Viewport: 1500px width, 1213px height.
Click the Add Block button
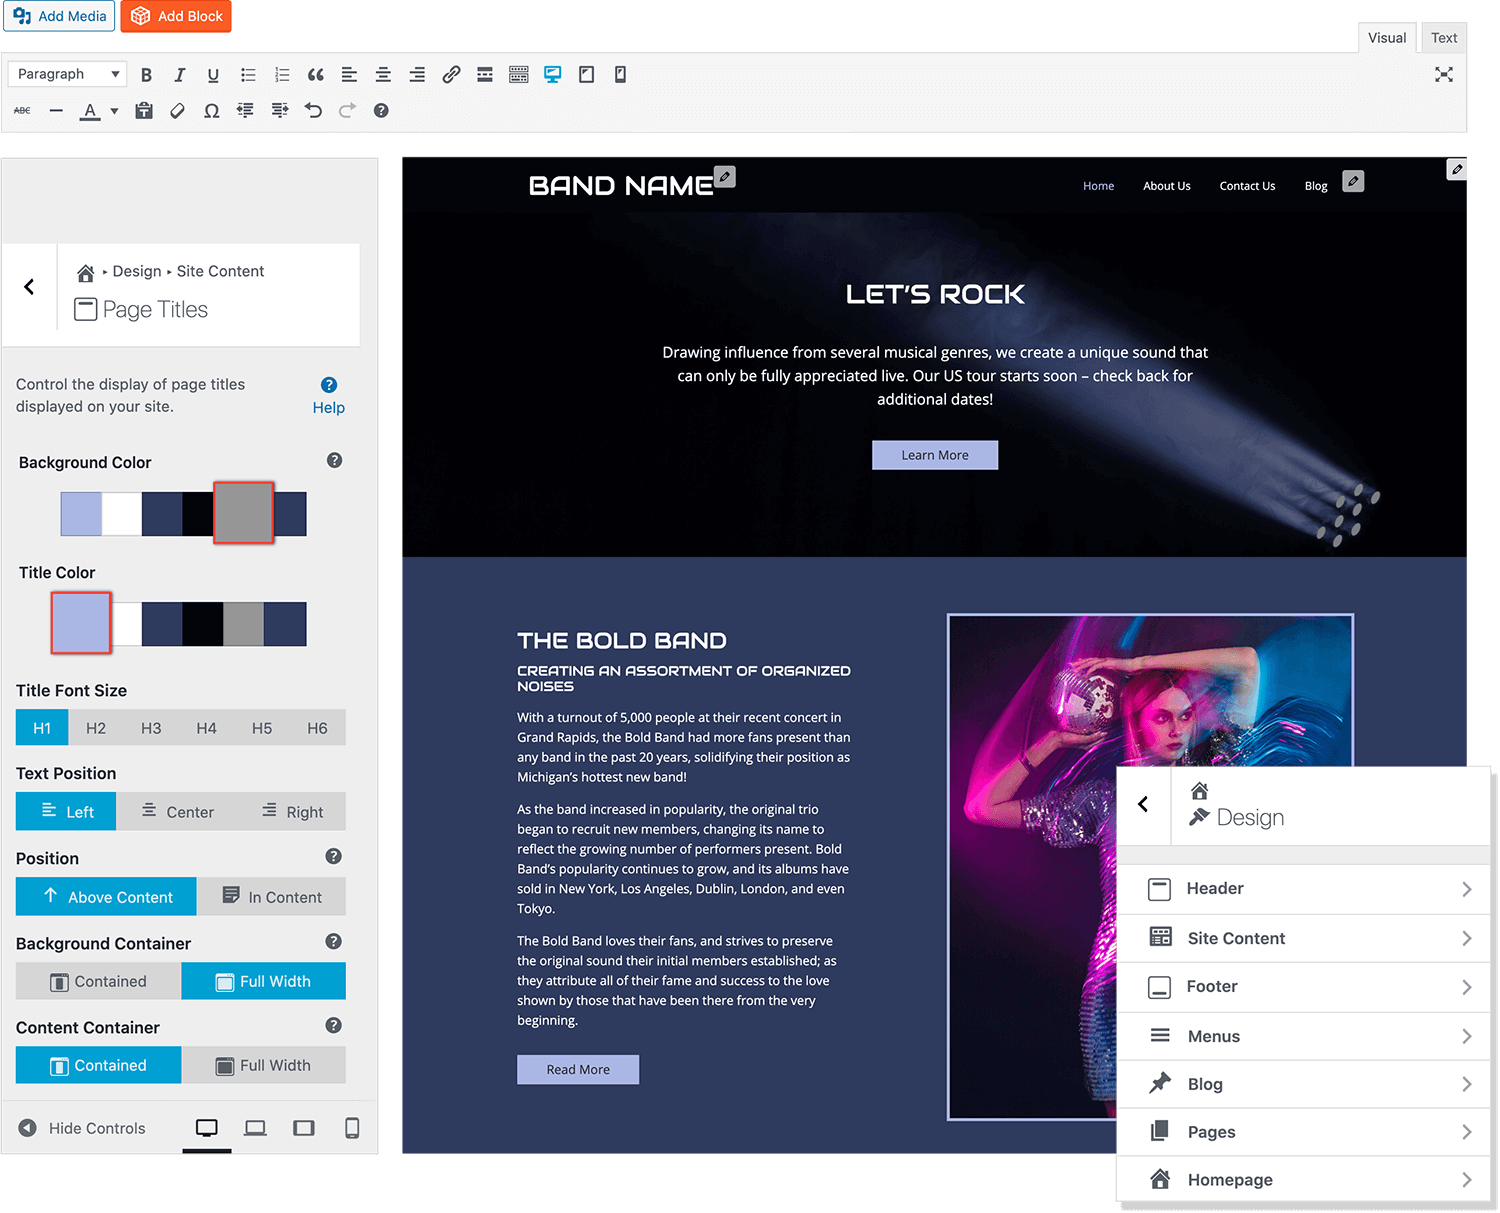pos(176,16)
